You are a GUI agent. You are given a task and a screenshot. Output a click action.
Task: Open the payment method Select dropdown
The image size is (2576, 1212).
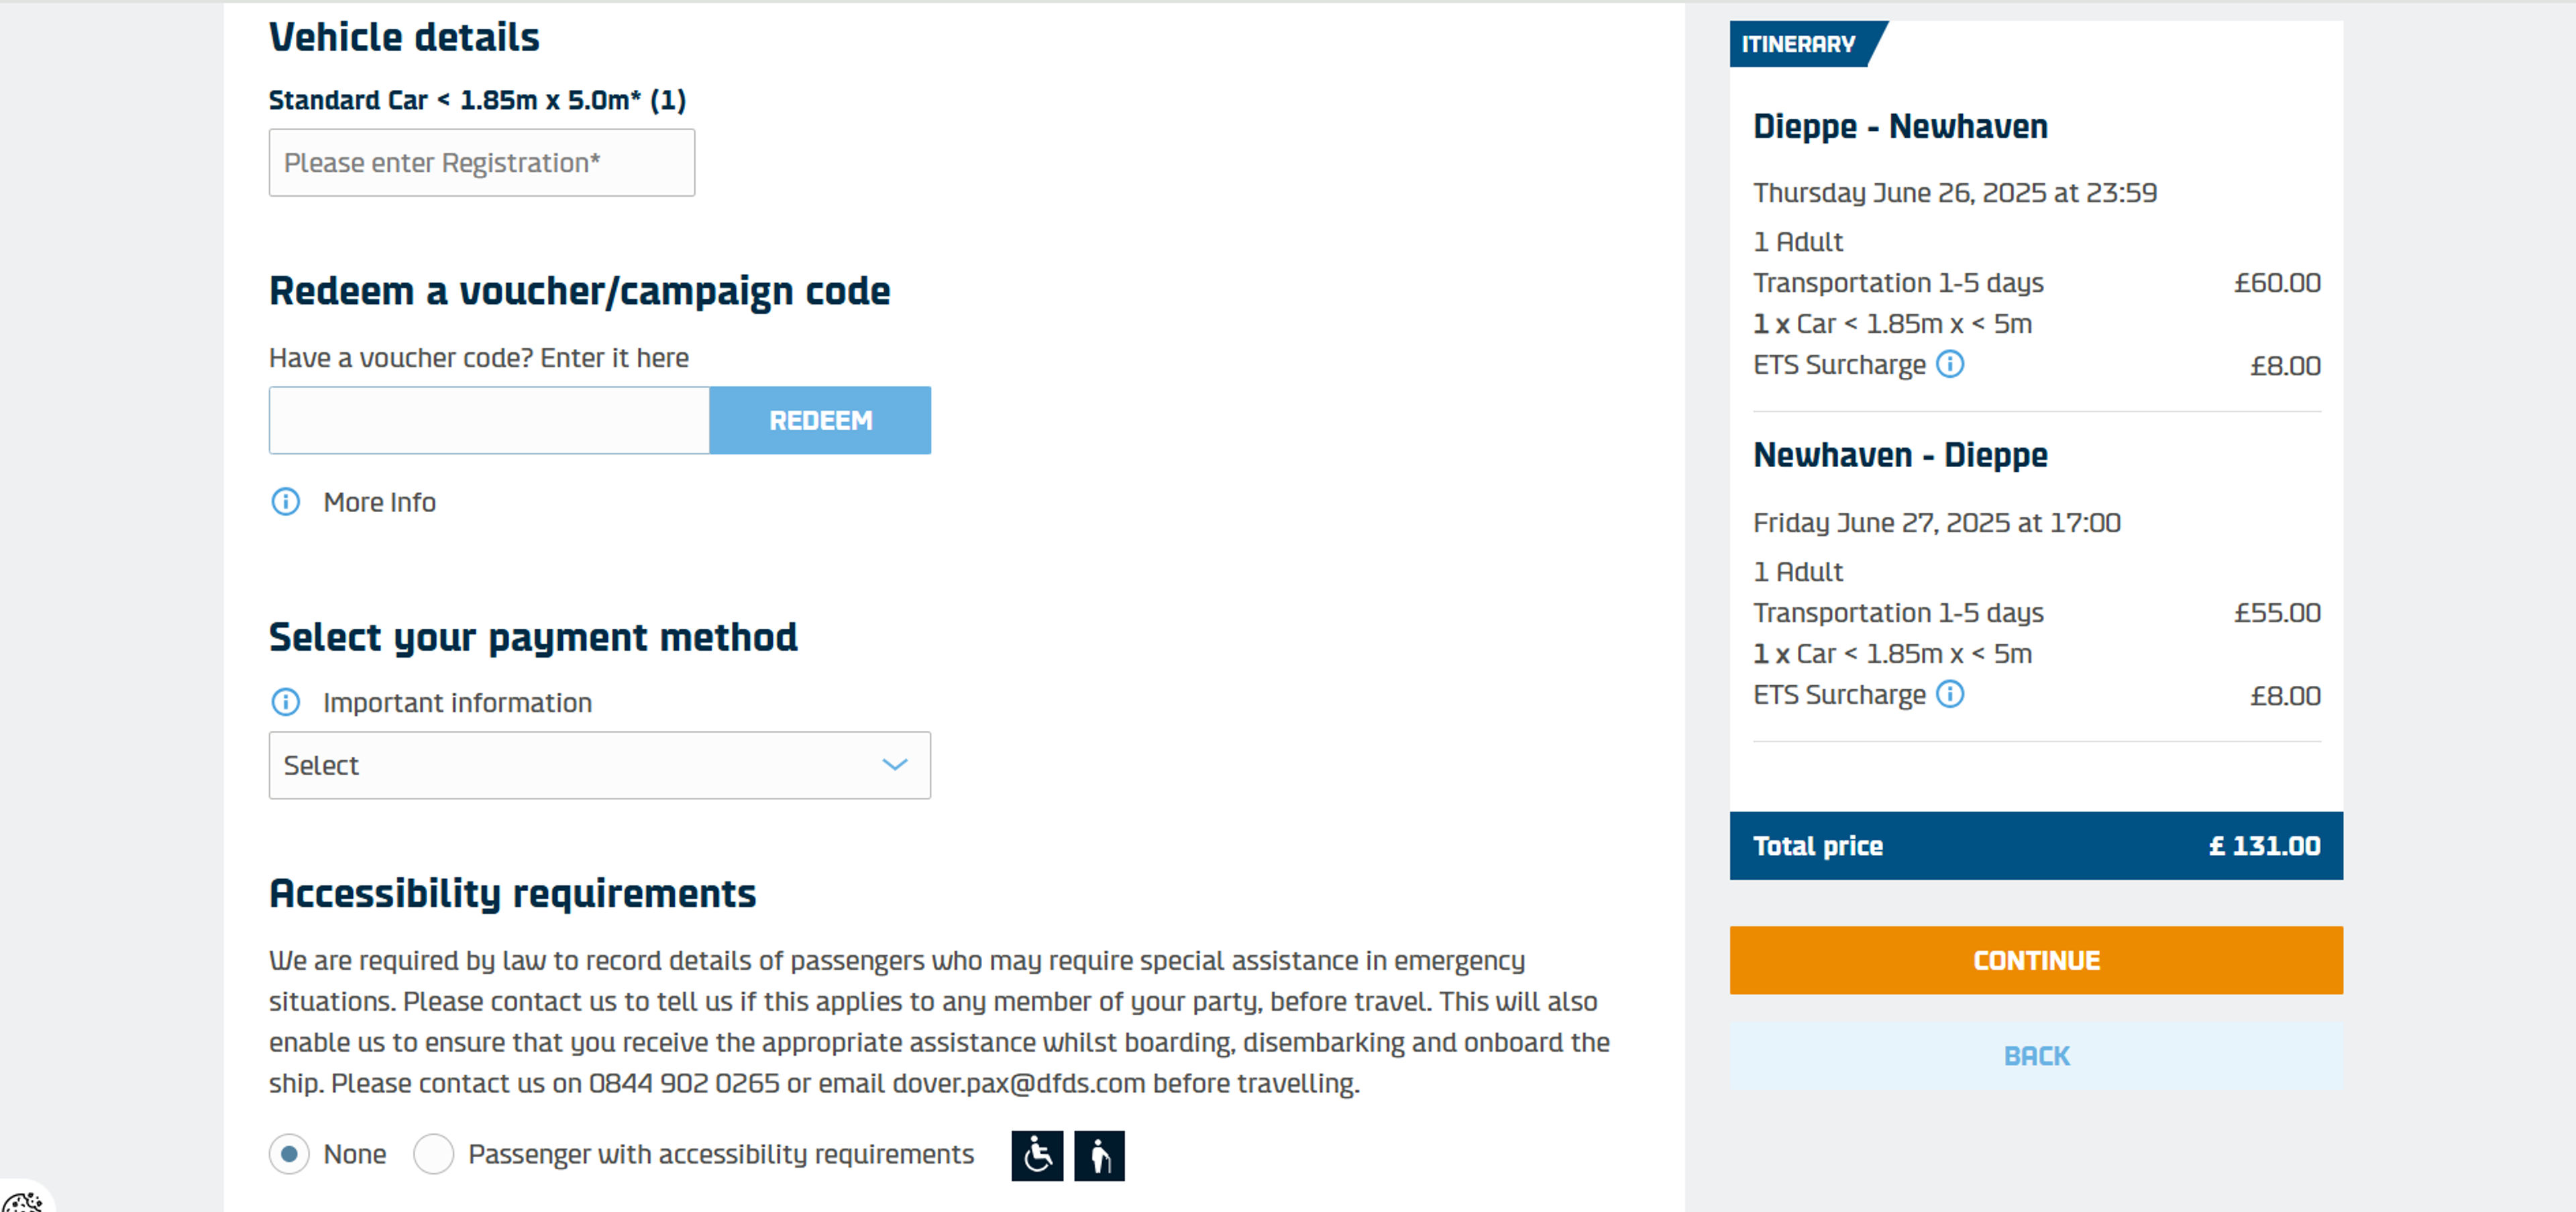pos(600,765)
